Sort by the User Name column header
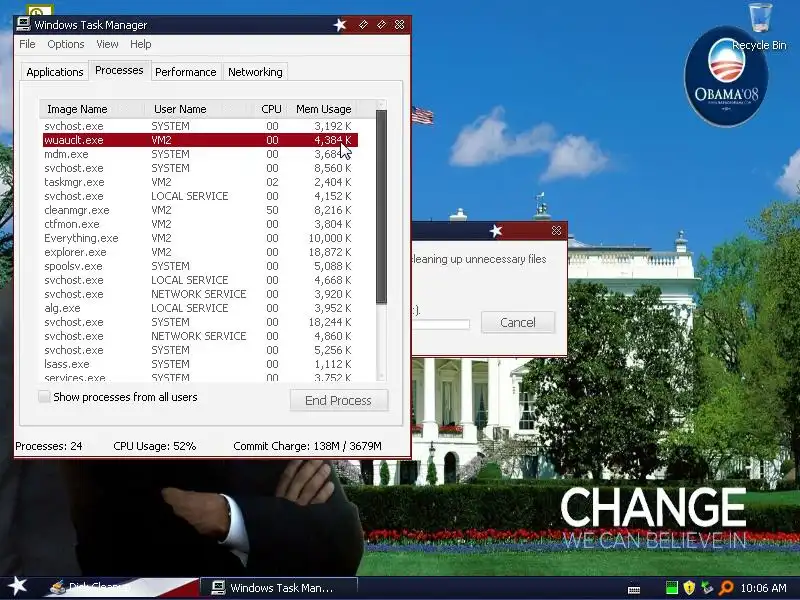The width and height of the screenshot is (800, 600). click(x=199, y=109)
